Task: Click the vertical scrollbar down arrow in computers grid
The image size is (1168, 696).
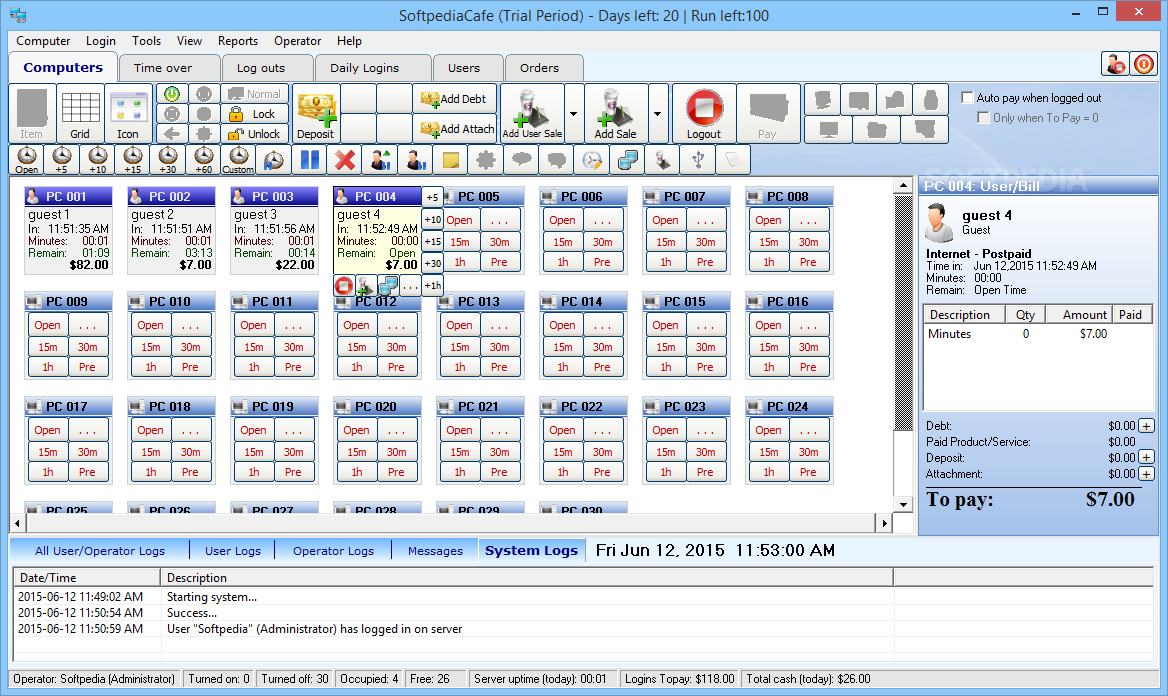Action: [904, 504]
